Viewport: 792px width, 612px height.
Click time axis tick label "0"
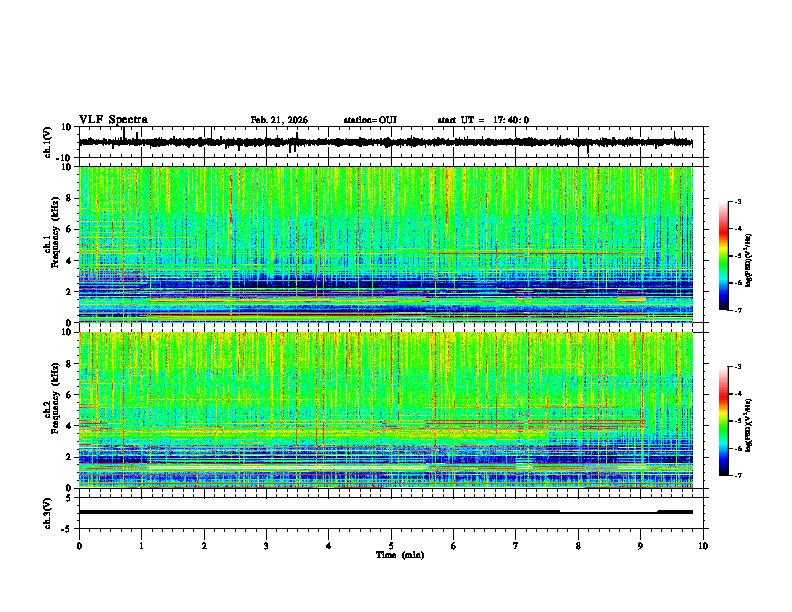pyautogui.click(x=79, y=546)
